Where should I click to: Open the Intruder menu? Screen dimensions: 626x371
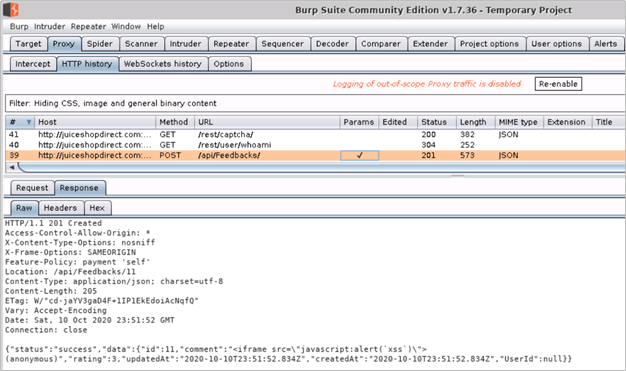pyautogui.click(x=50, y=26)
